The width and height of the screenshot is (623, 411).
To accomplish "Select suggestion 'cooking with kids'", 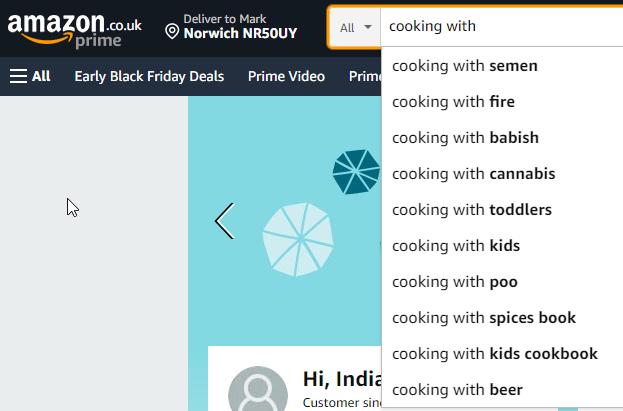I will (456, 246).
